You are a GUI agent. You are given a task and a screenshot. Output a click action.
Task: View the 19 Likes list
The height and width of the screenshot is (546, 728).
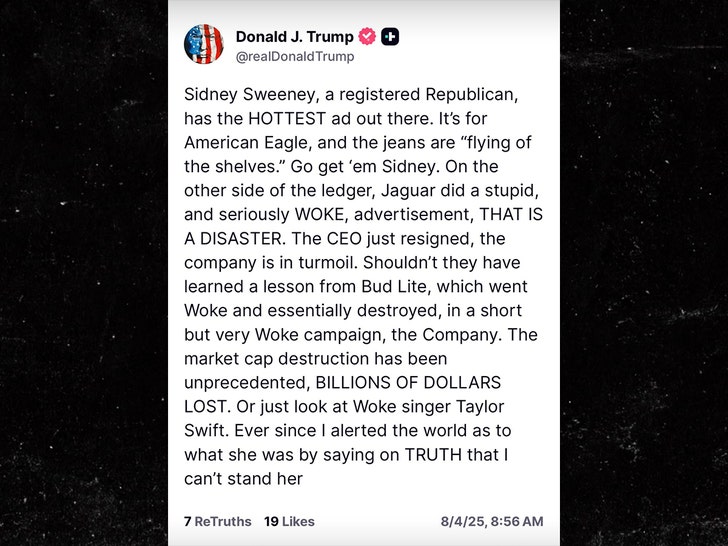[289, 521]
